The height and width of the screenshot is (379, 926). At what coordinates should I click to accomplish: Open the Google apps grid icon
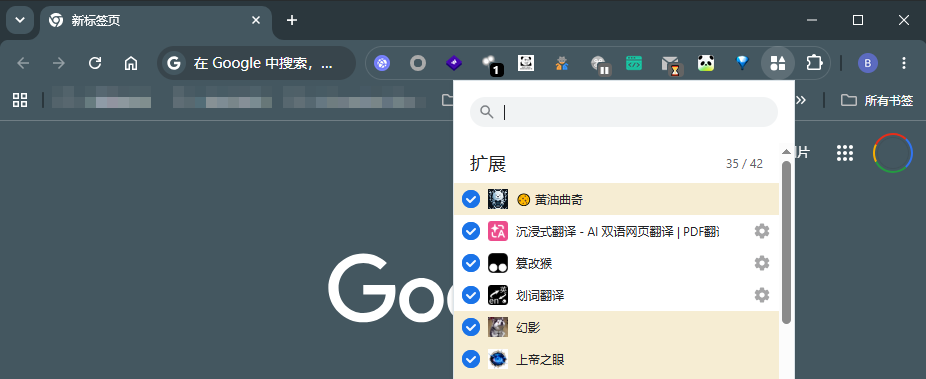point(845,153)
